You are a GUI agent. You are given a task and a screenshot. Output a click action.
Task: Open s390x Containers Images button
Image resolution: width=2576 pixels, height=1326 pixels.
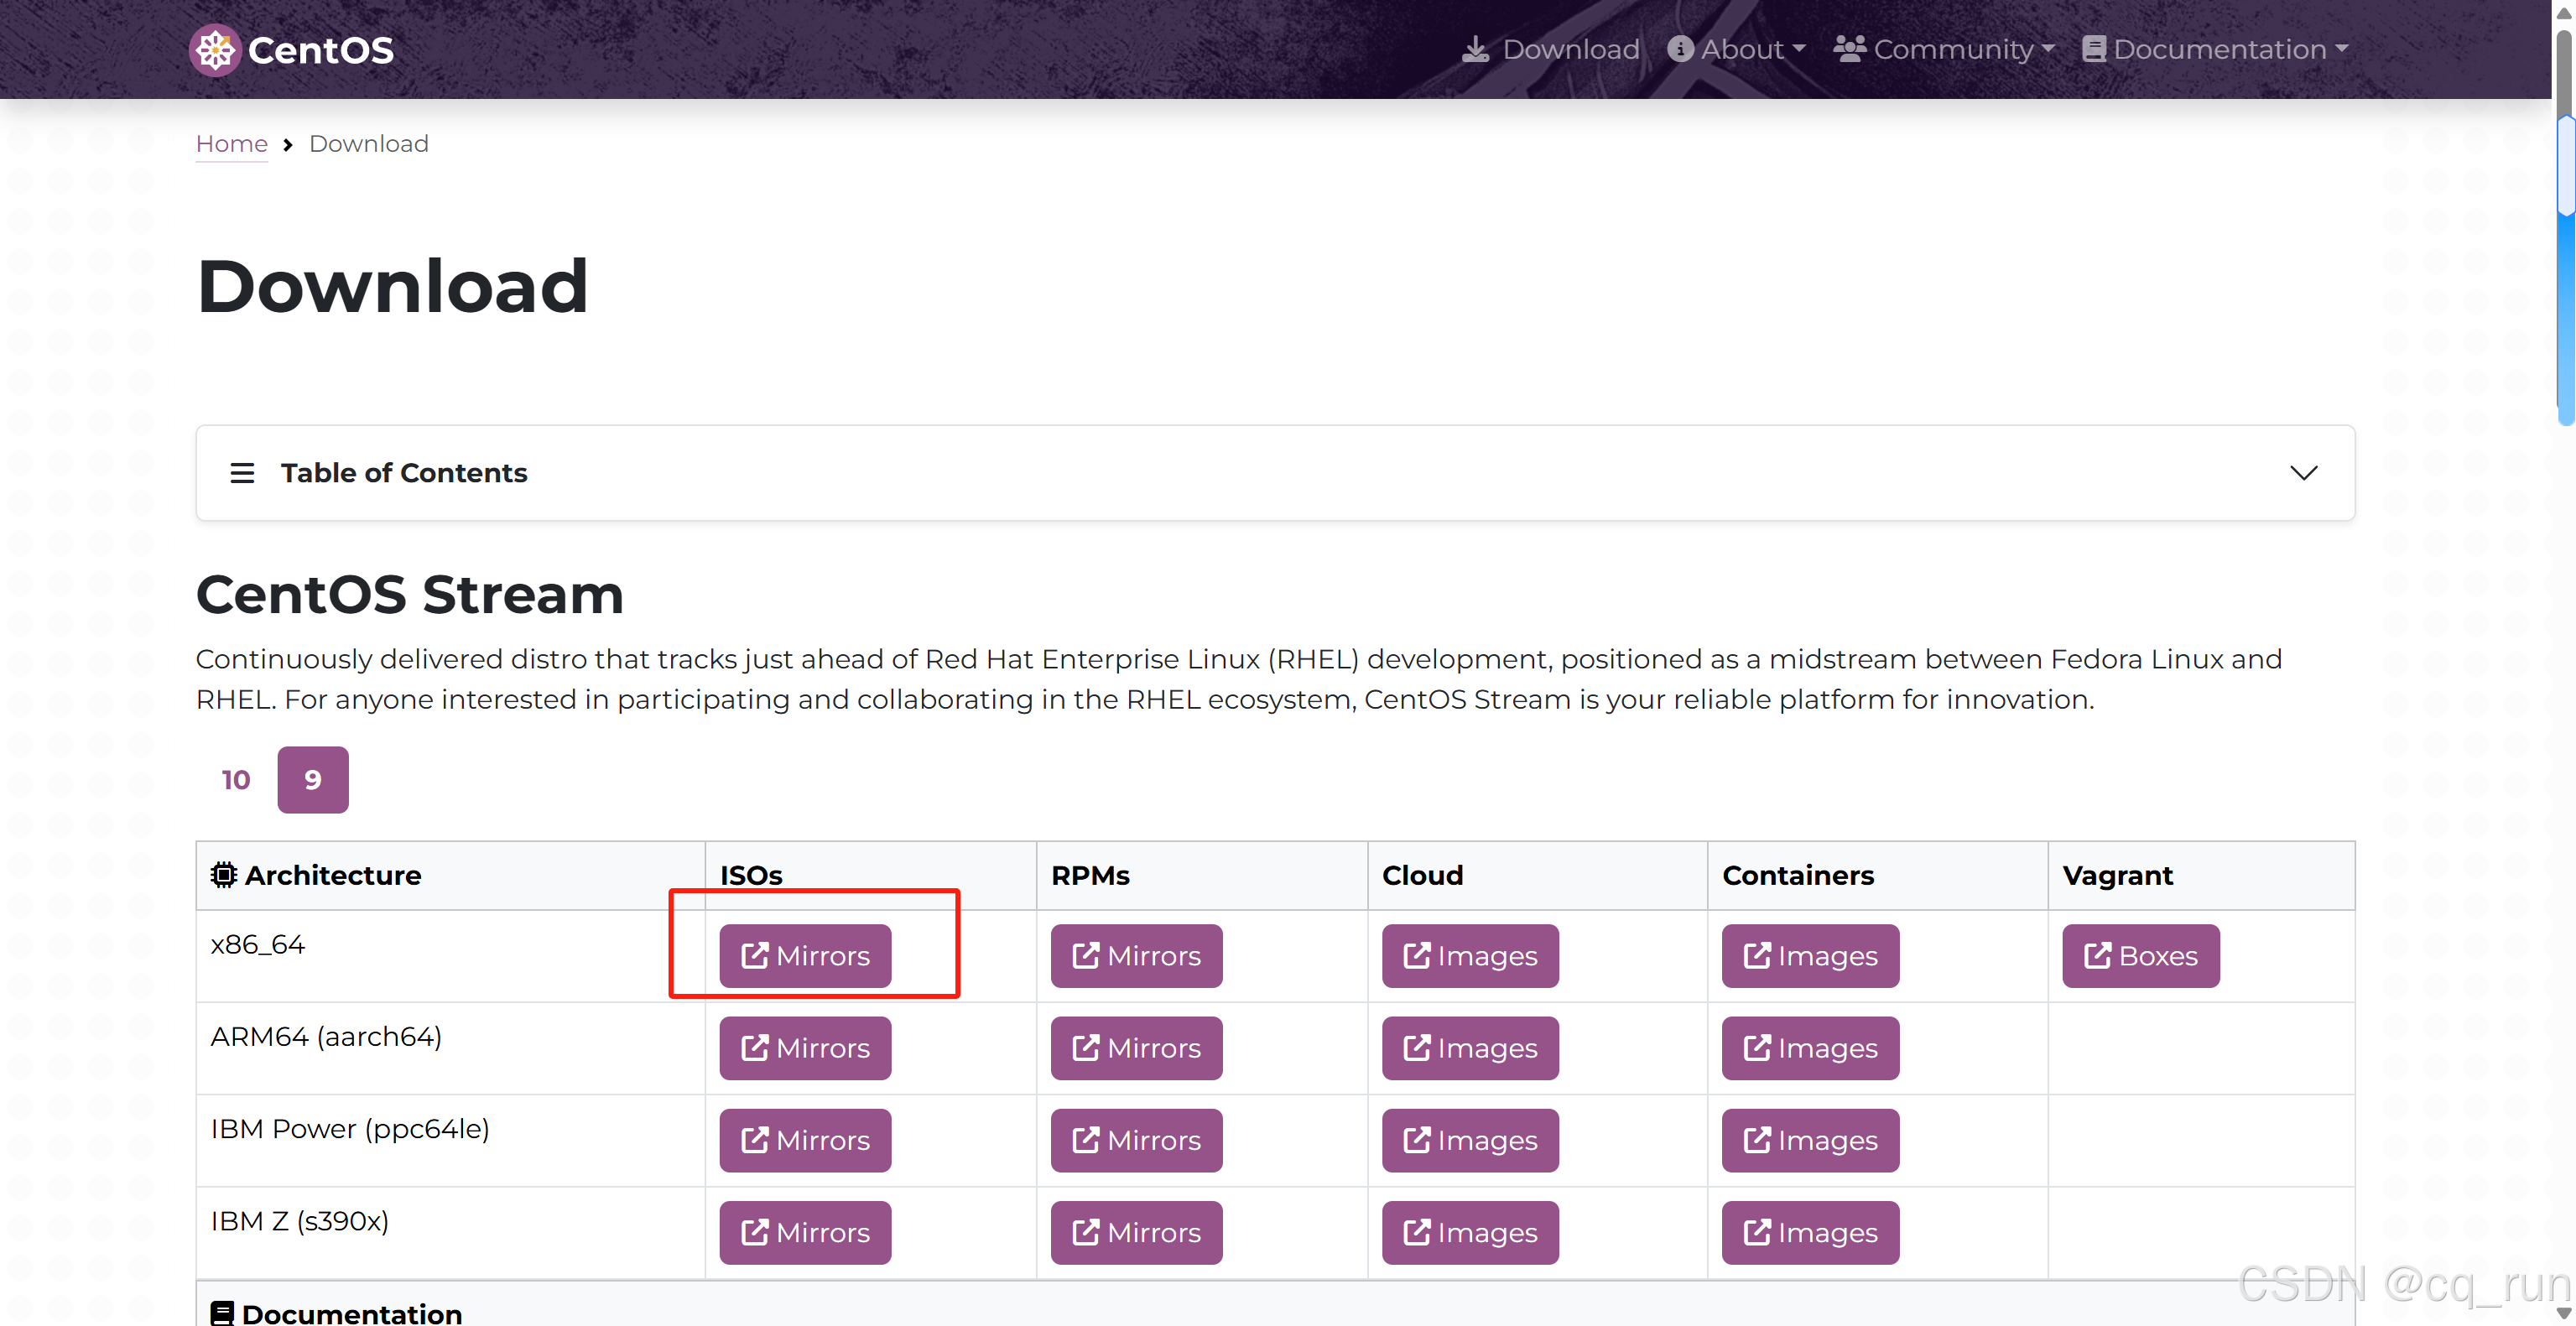1810,1233
